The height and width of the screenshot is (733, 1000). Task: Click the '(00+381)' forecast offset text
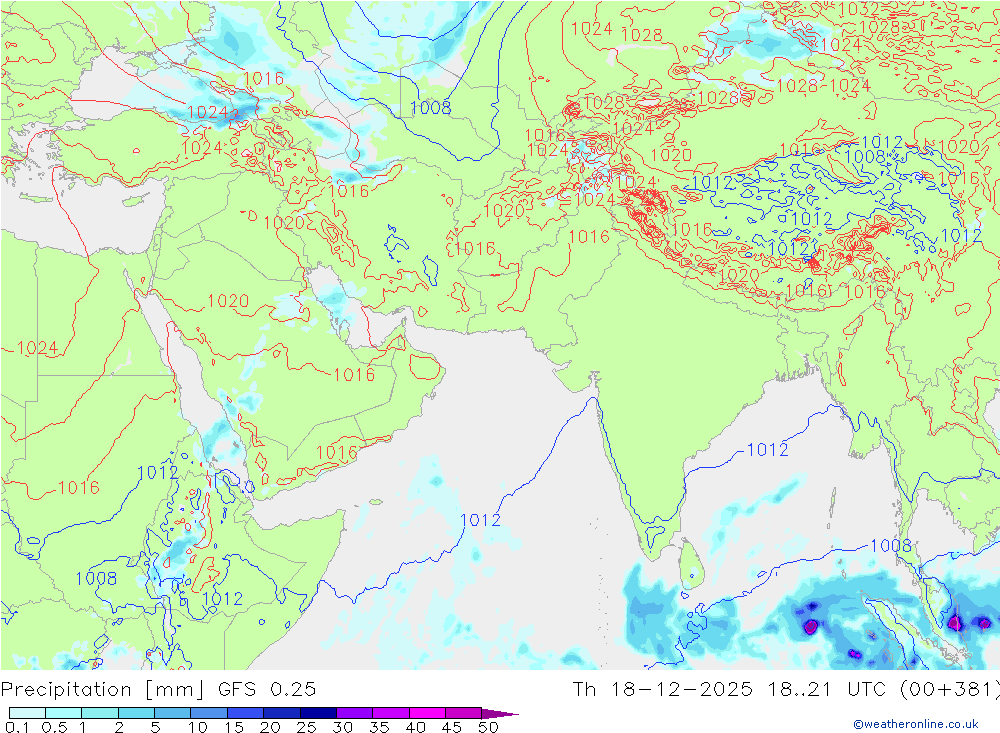pyautogui.click(x=950, y=690)
